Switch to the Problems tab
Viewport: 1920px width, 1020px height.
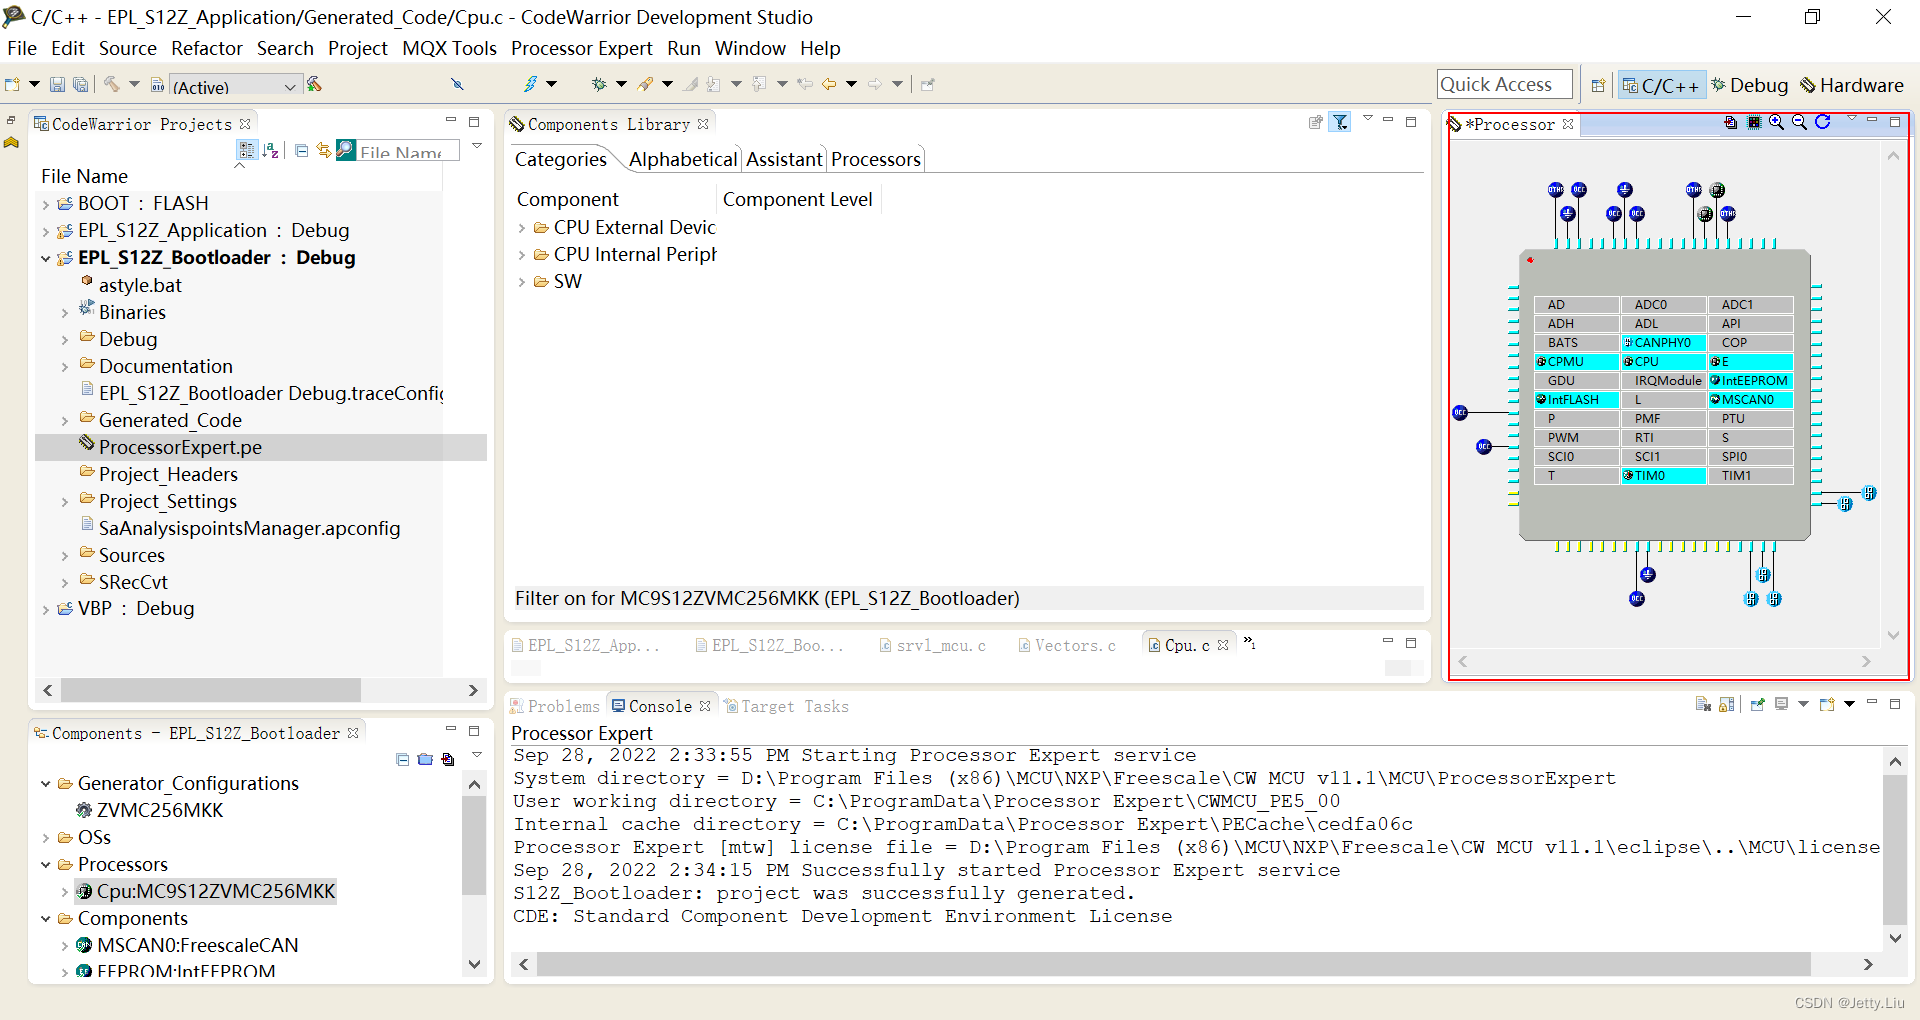(555, 706)
